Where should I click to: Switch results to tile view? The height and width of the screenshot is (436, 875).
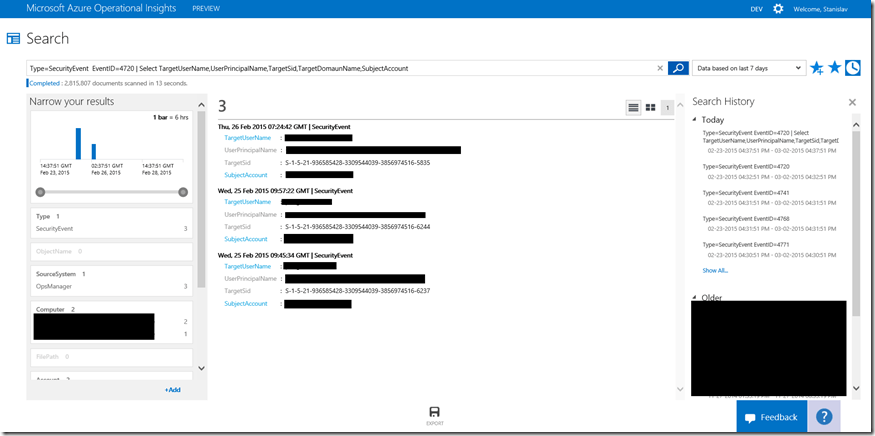pyautogui.click(x=650, y=107)
